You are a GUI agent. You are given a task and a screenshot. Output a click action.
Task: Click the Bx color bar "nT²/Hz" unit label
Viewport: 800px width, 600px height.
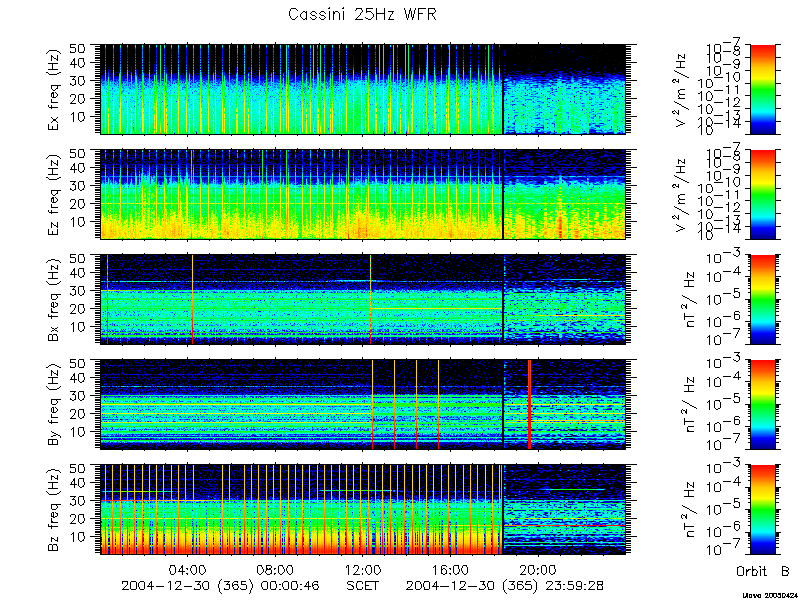pyautogui.click(x=690, y=300)
